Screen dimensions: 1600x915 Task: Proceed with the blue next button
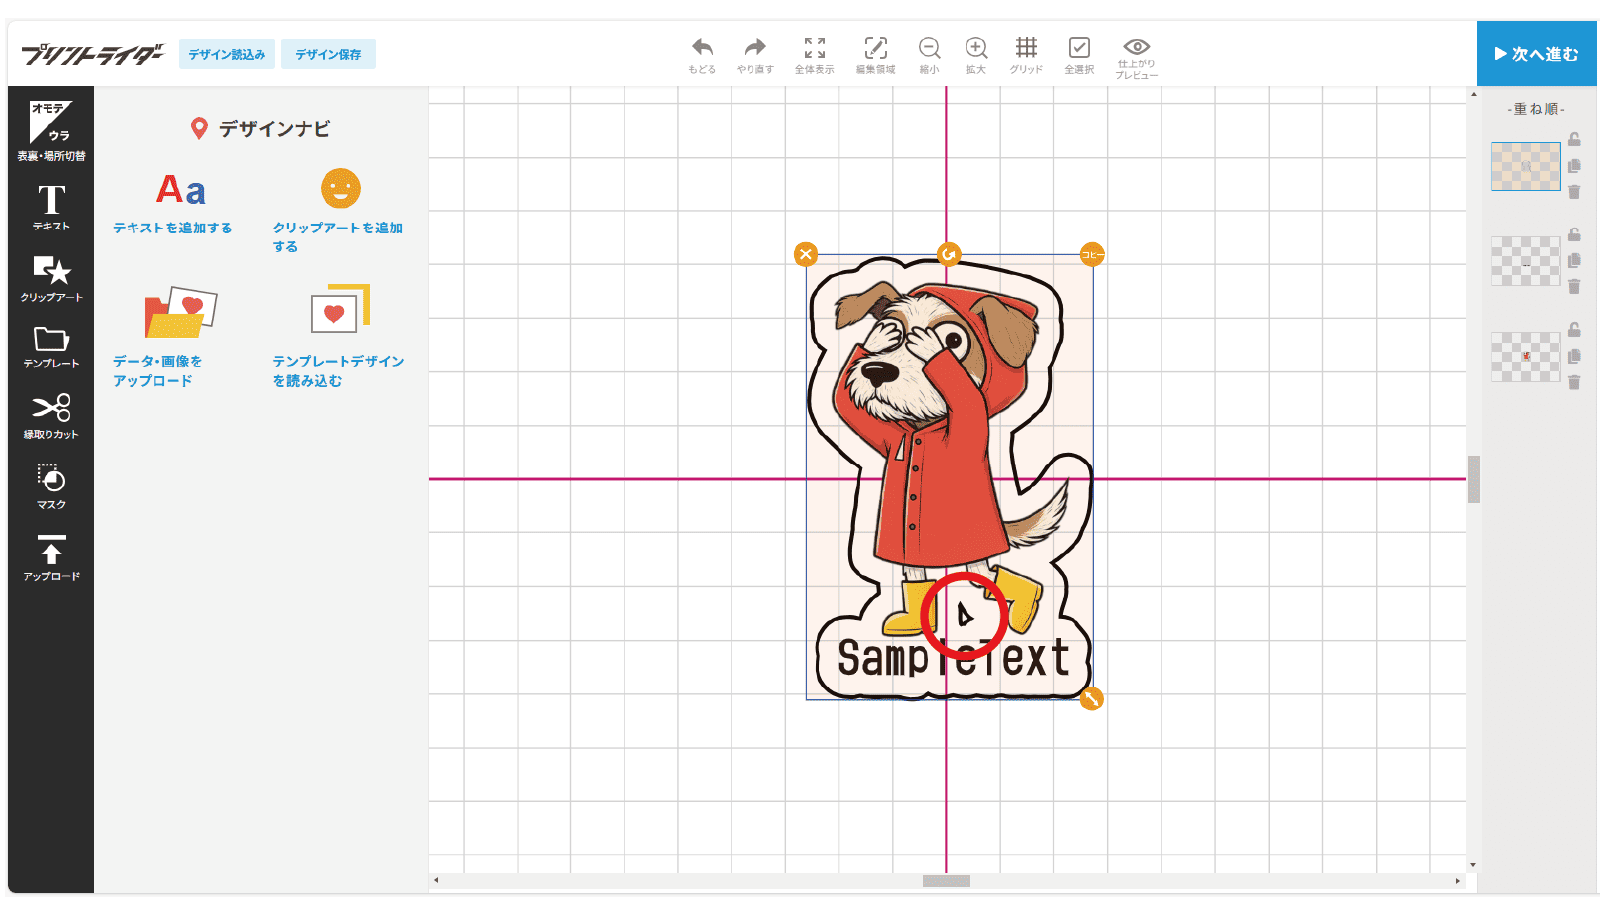[x=1536, y=54]
